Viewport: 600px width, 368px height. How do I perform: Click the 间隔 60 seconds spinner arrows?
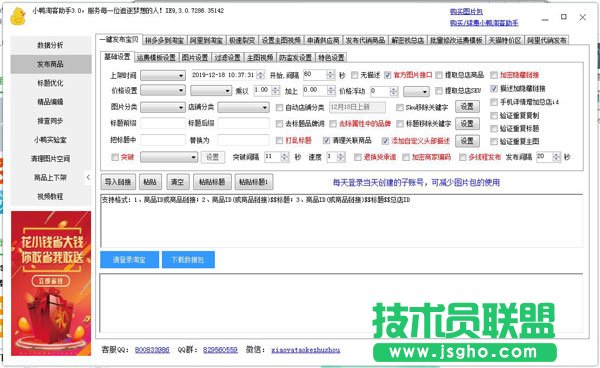pyautogui.click(x=331, y=75)
